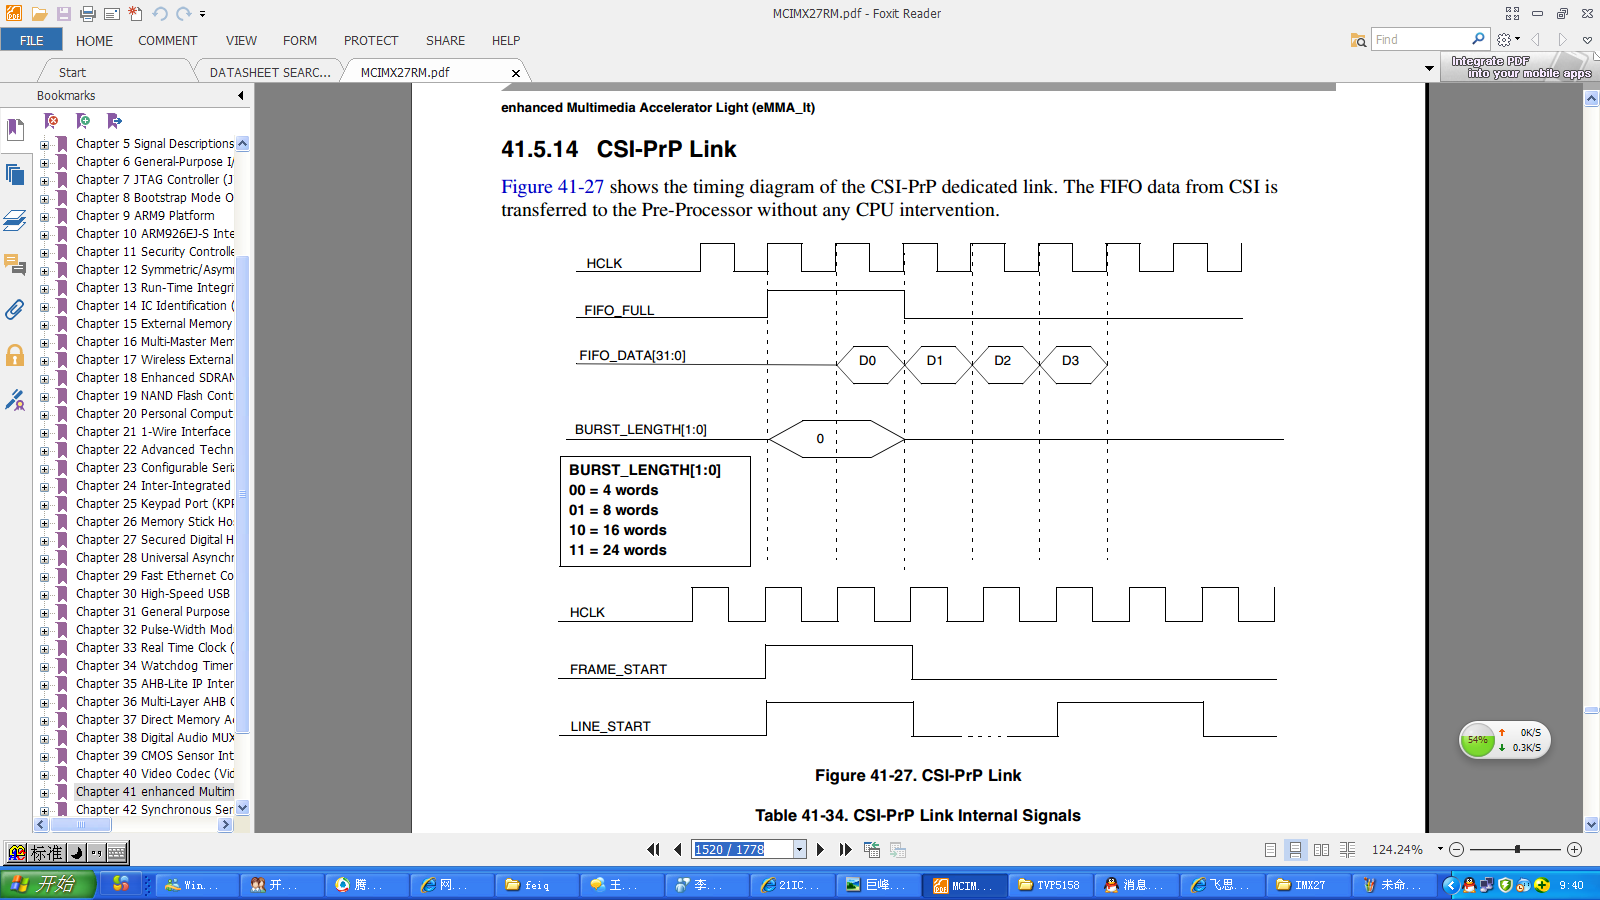Click the Print icon
This screenshot has height=900, width=1600.
(88, 14)
